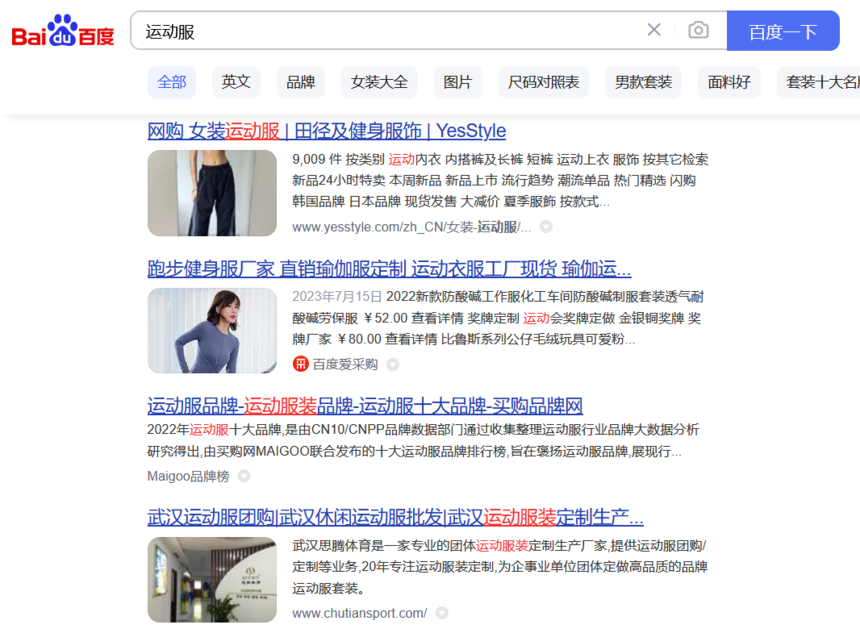The height and width of the screenshot is (633, 860).
Task: Select the 面料好 filter tab
Action: [729, 82]
